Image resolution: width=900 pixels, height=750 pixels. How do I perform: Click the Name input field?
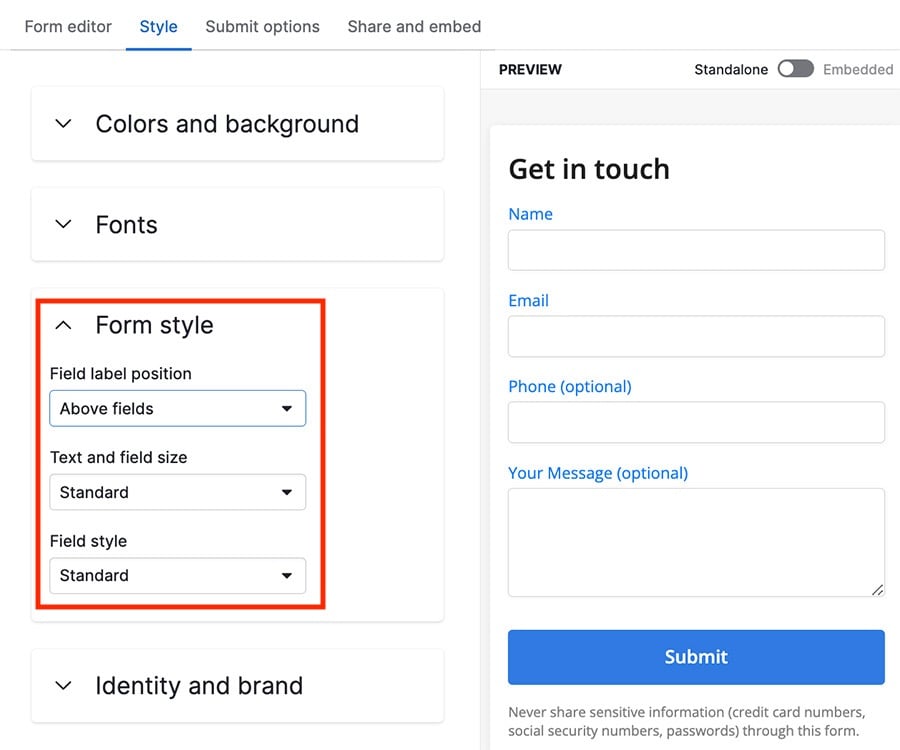tap(695, 250)
